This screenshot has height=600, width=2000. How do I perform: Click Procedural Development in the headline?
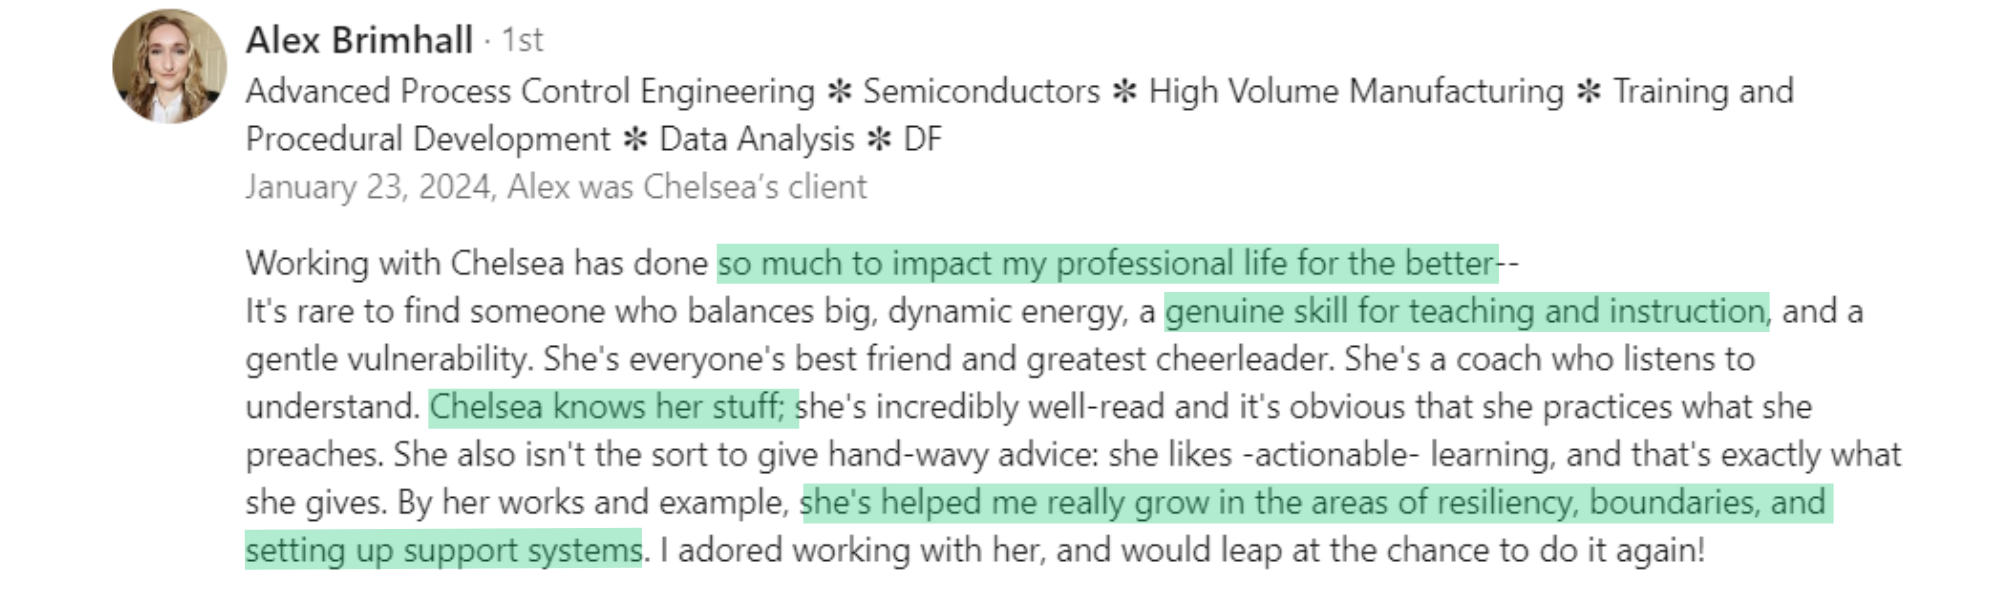tap(427, 139)
